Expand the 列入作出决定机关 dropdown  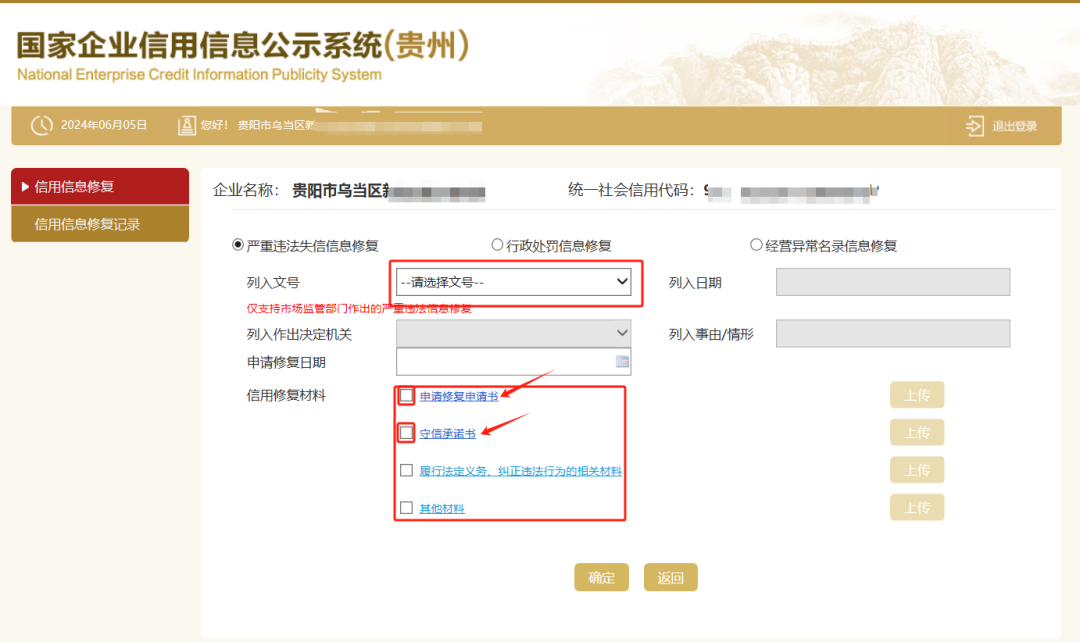tap(514, 333)
